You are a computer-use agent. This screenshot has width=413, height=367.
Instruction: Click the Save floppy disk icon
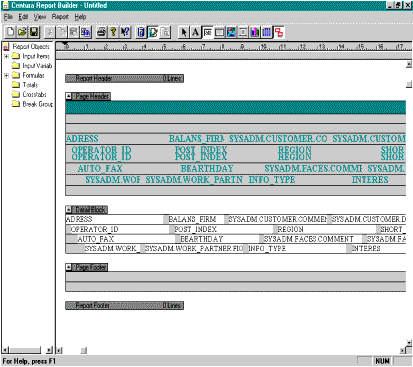pos(34,32)
